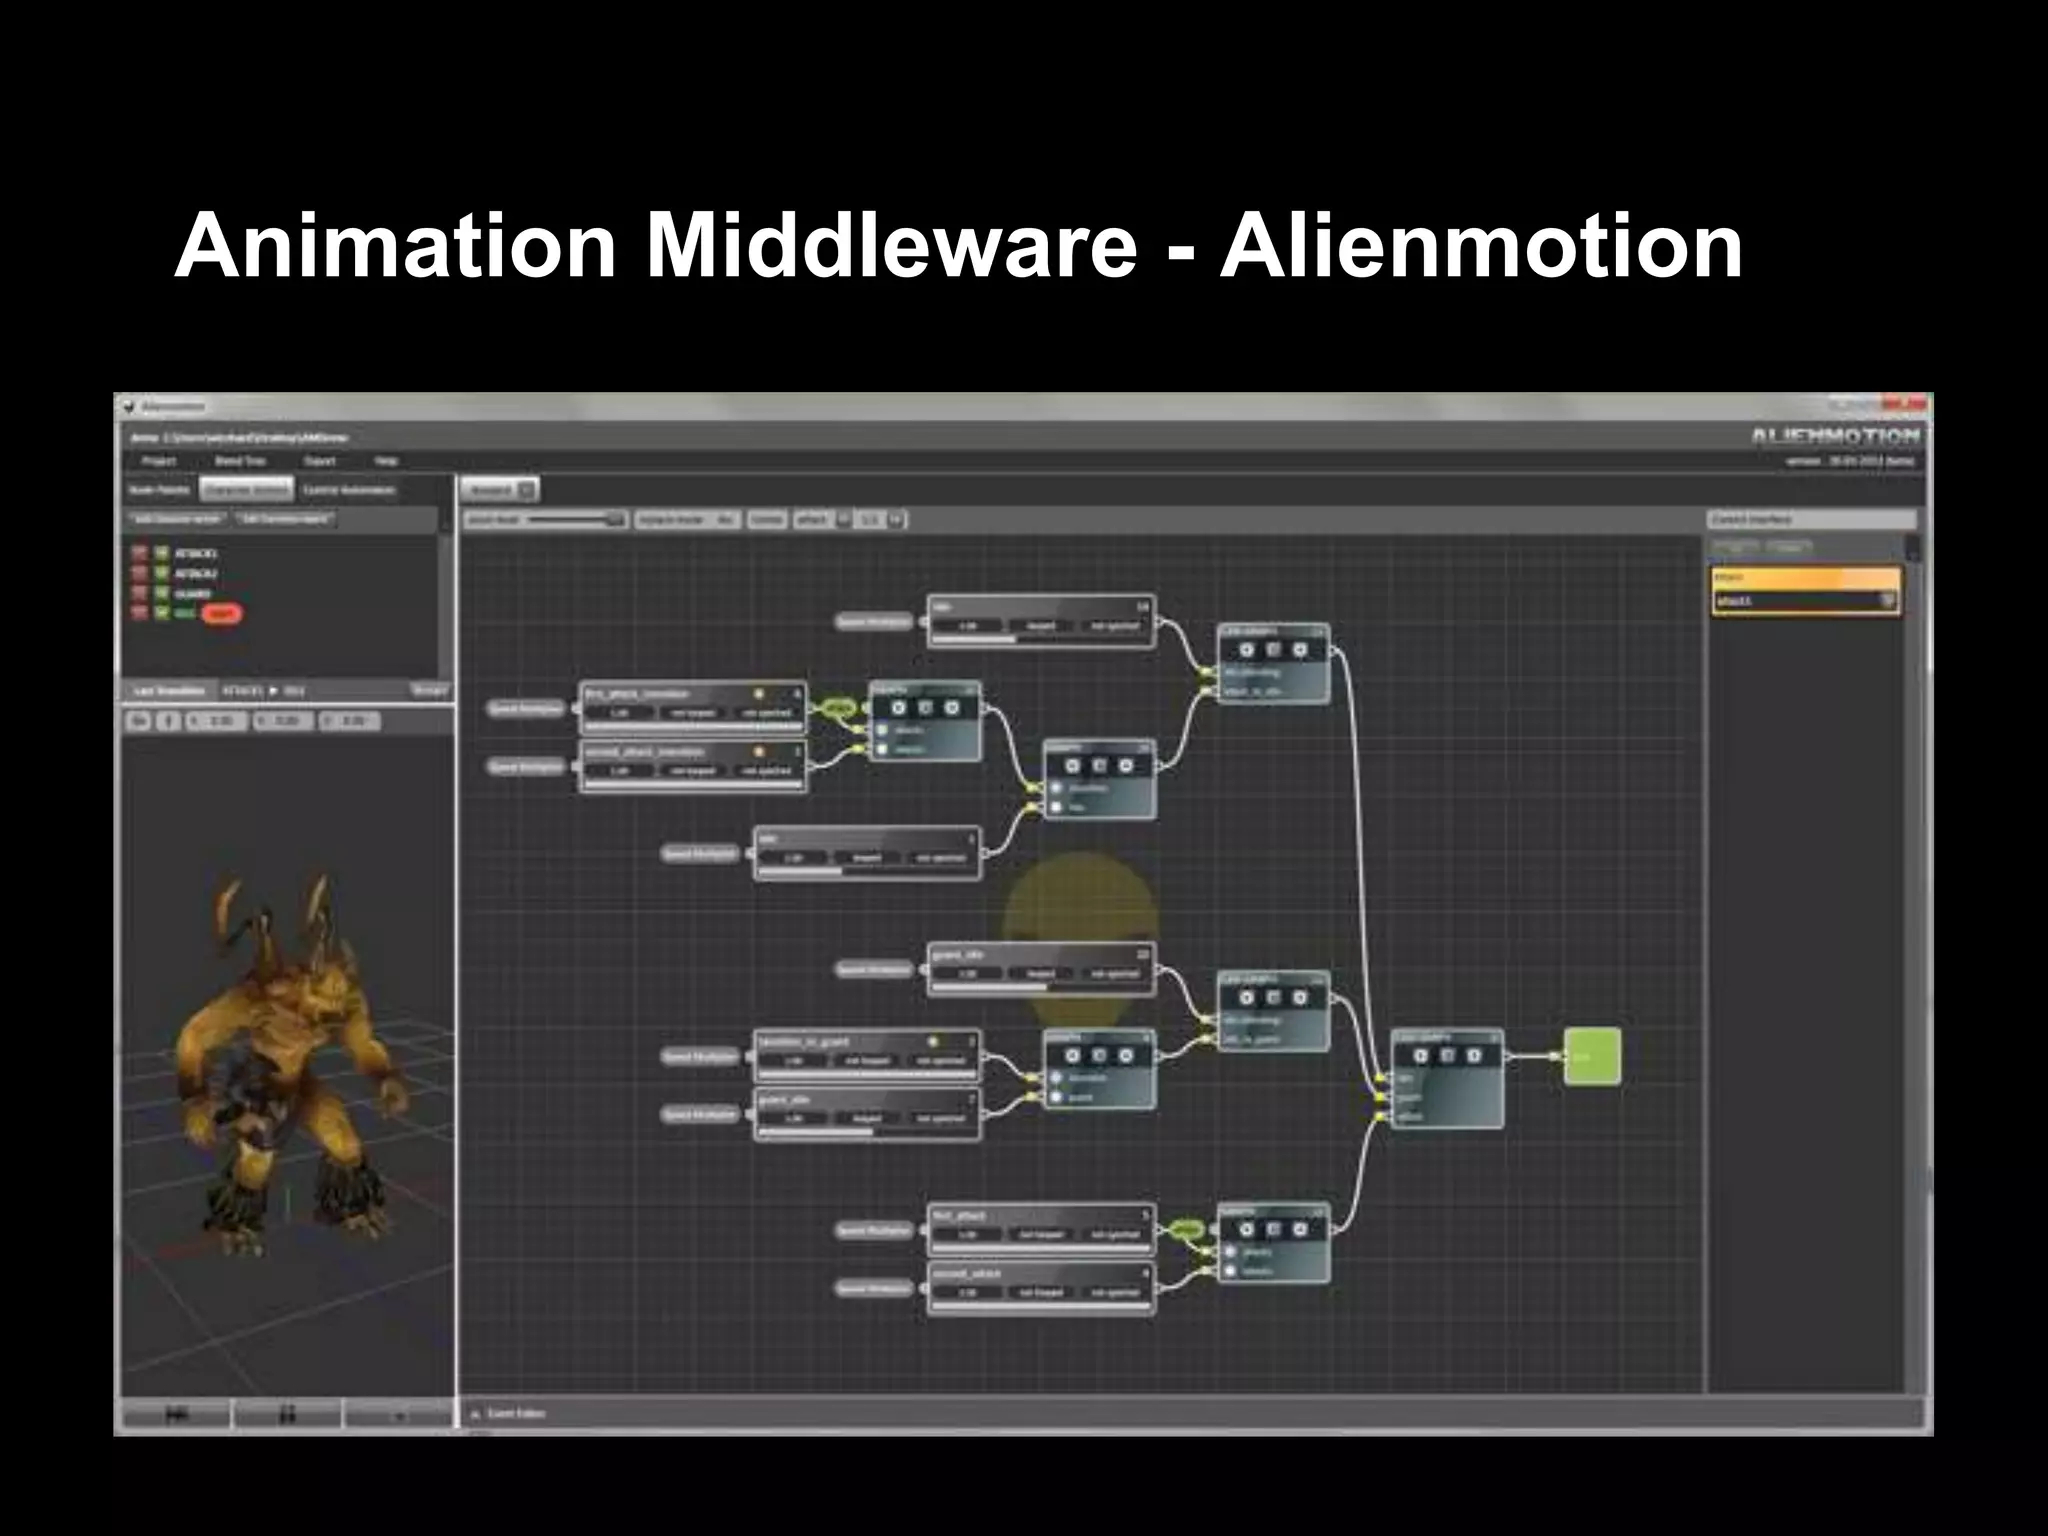The width and height of the screenshot is (2048, 1536).
Task: Click the green output node of the blend tree
Action: [x=1592, y=1056]
